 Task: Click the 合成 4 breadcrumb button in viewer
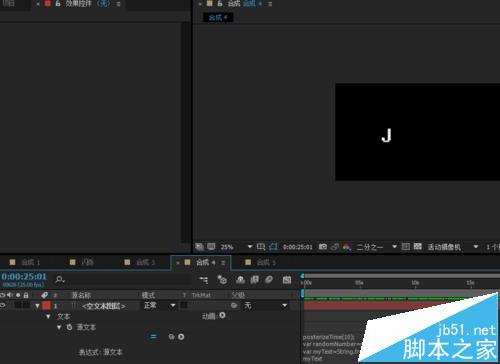pyautogui.click(x=218, y=17)
